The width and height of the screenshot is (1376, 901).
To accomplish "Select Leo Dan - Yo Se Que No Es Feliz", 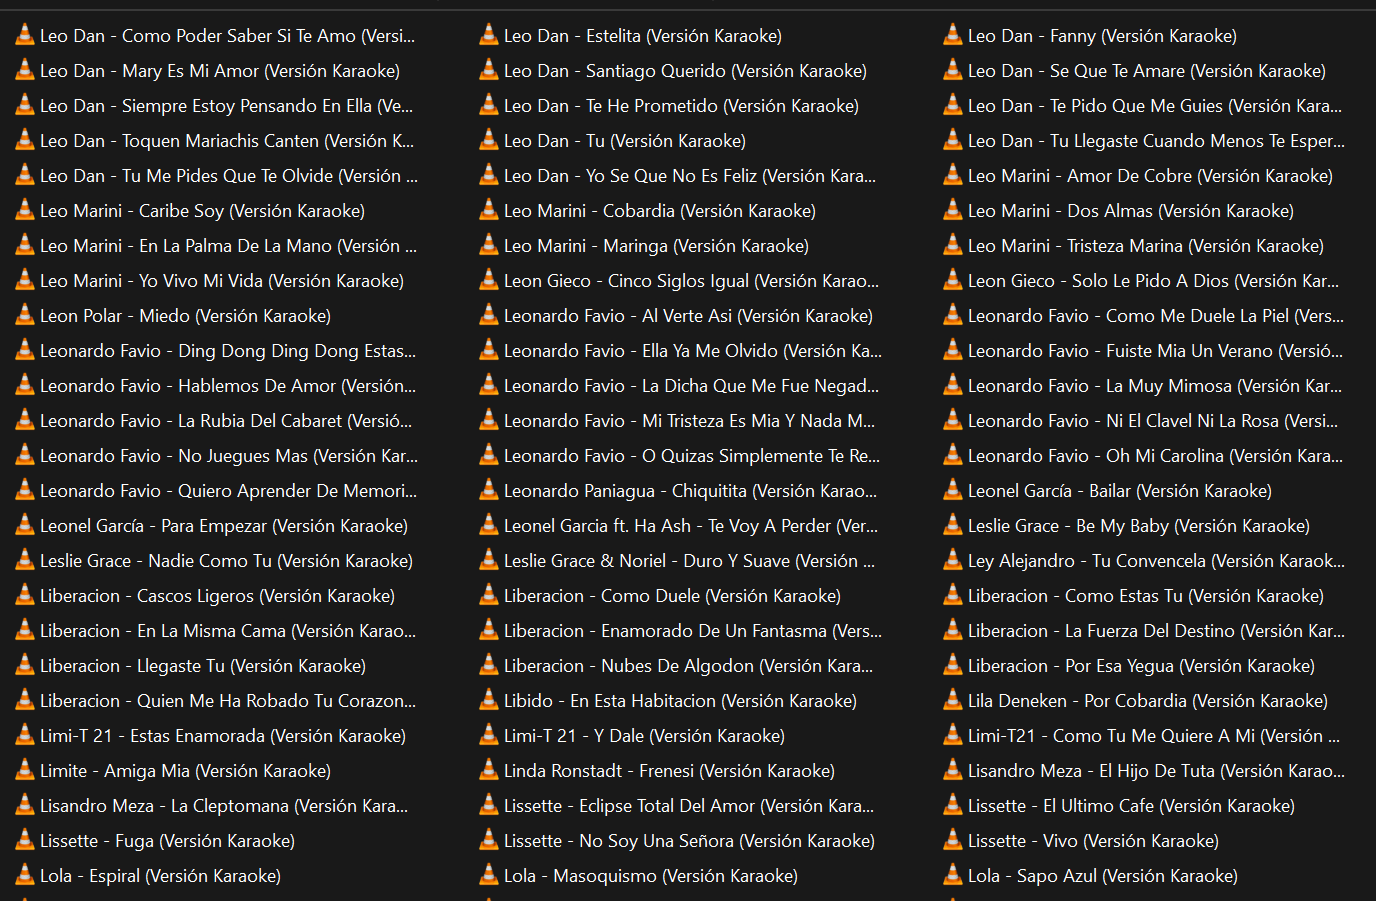I will coord(678,175).
